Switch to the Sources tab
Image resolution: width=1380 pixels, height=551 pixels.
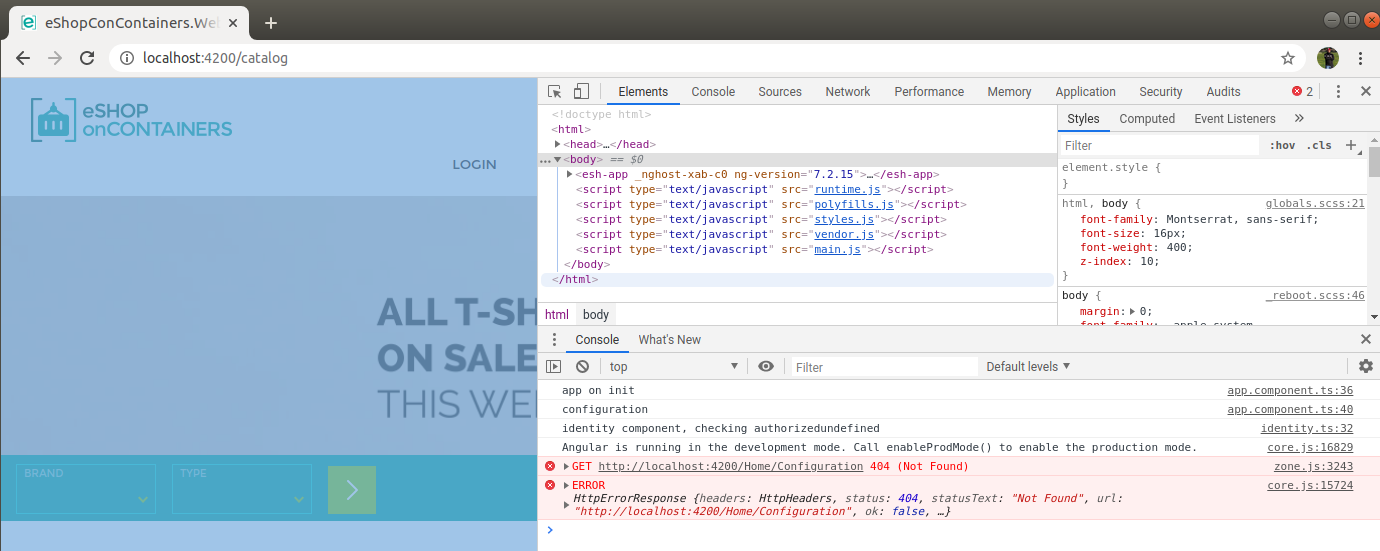780,91
